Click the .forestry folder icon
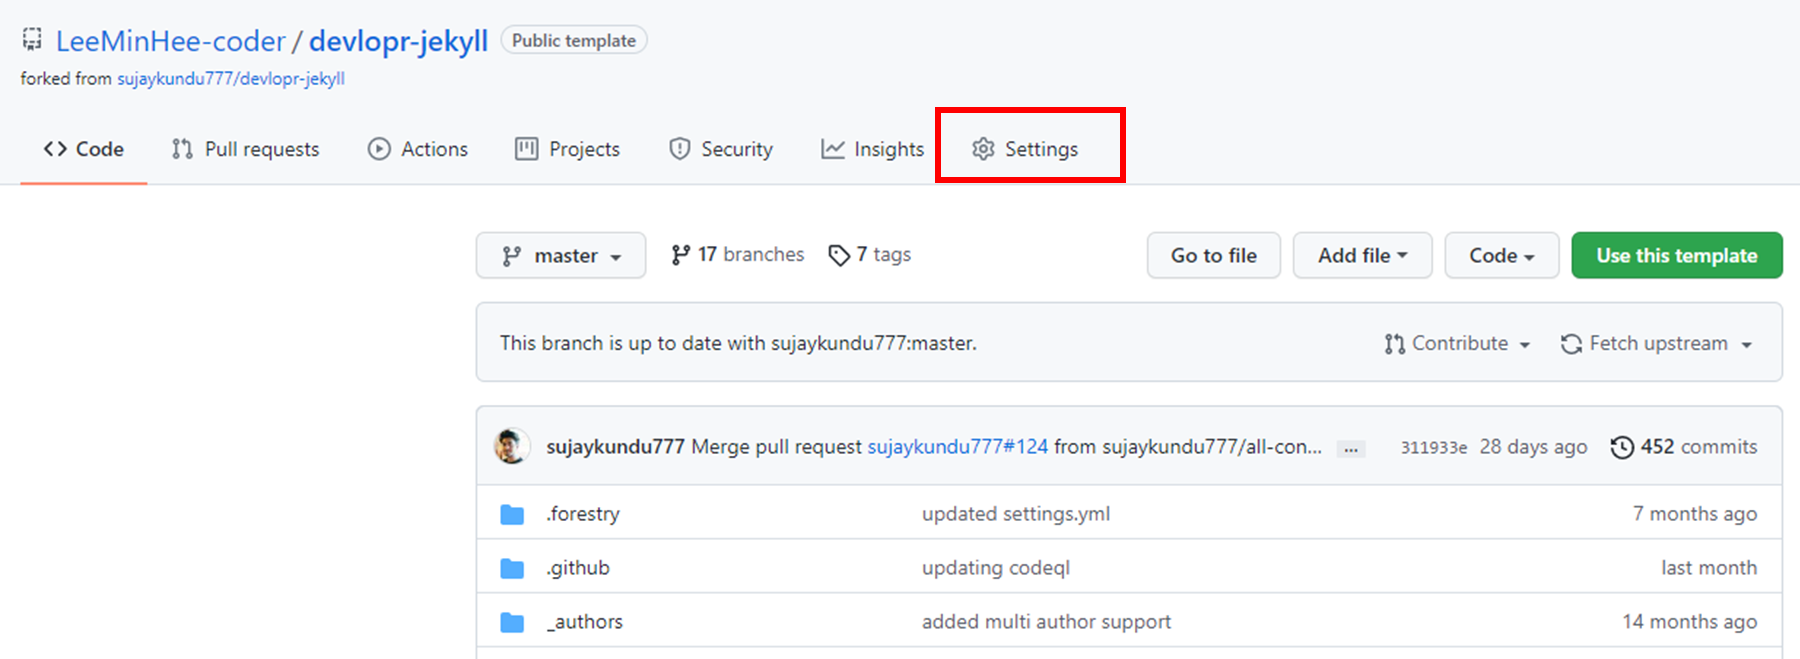 pyautogui.click(x=512, y=515)
